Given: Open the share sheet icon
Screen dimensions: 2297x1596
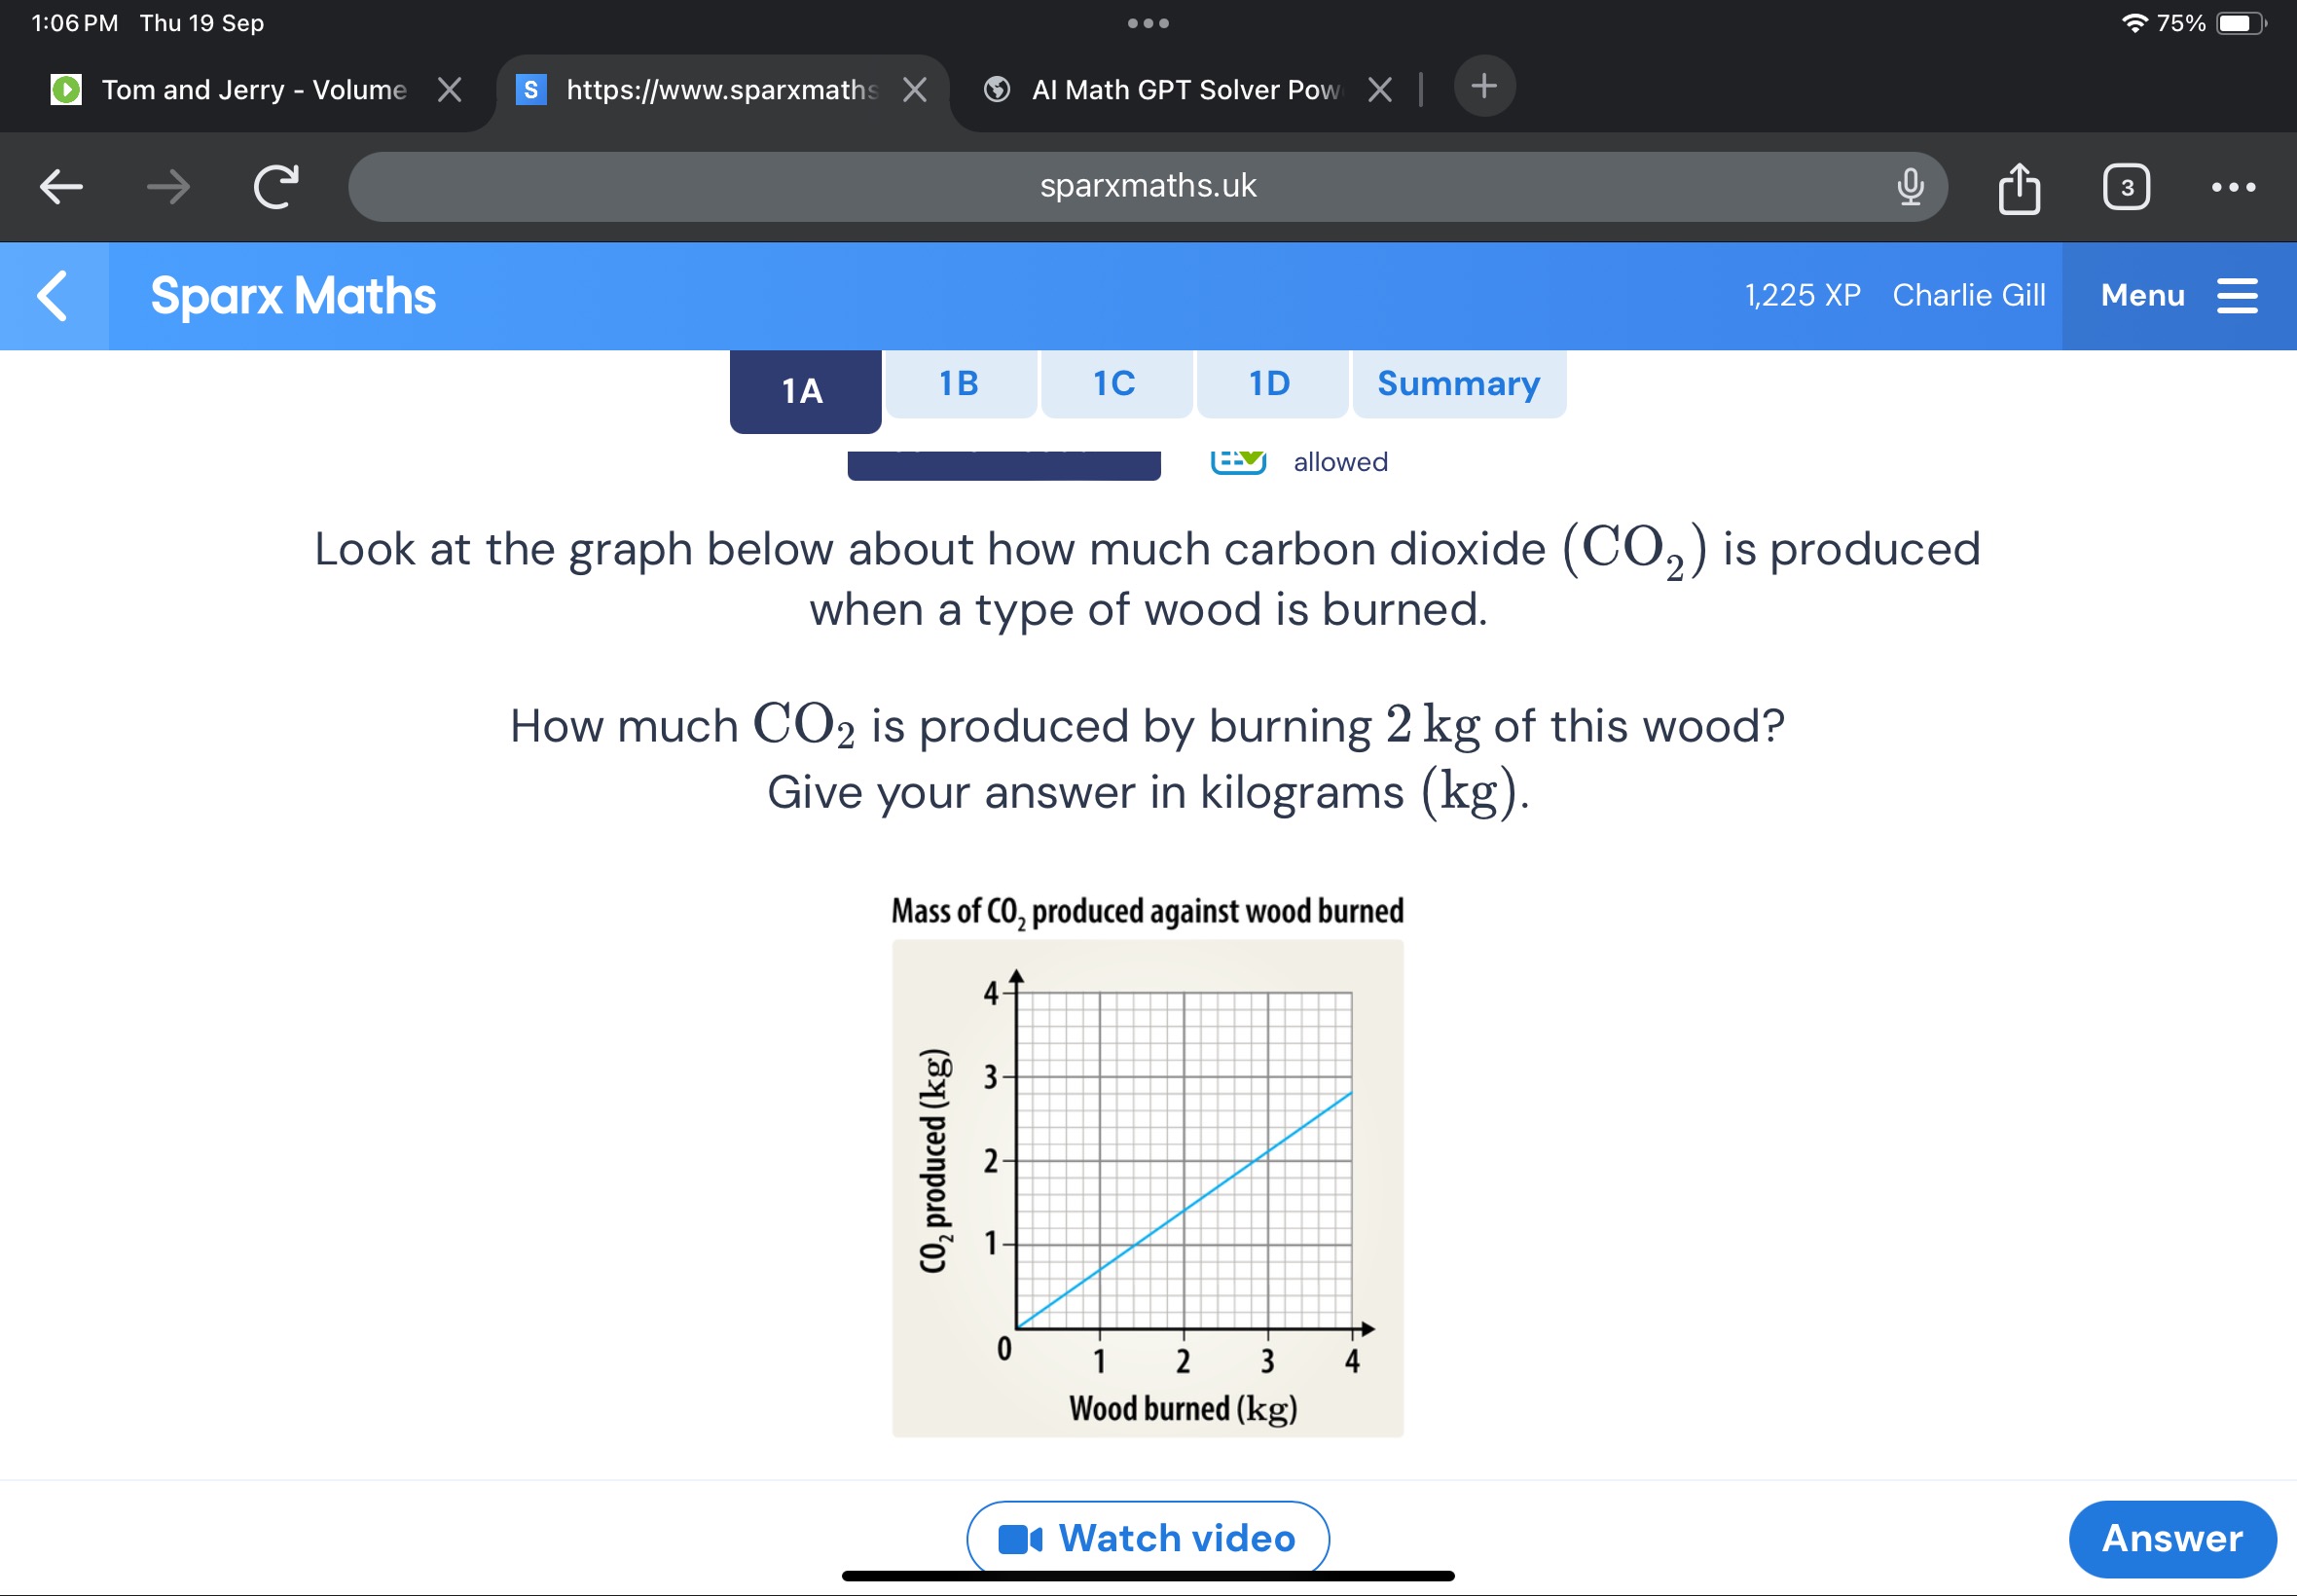Looking at the screenshot, I should coord(2019,188).
